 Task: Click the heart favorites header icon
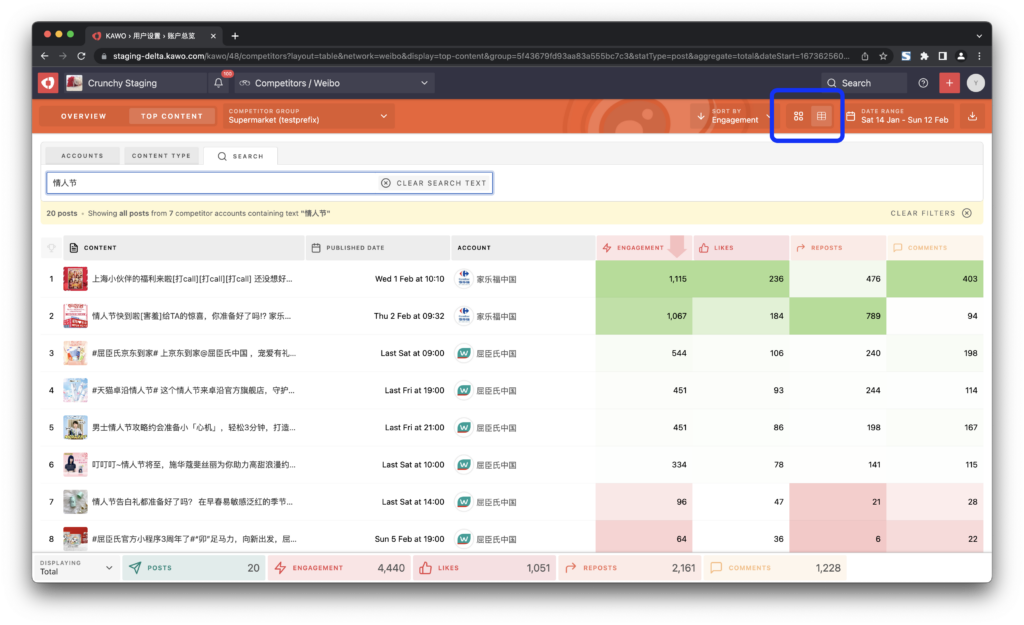coord(52,248)
